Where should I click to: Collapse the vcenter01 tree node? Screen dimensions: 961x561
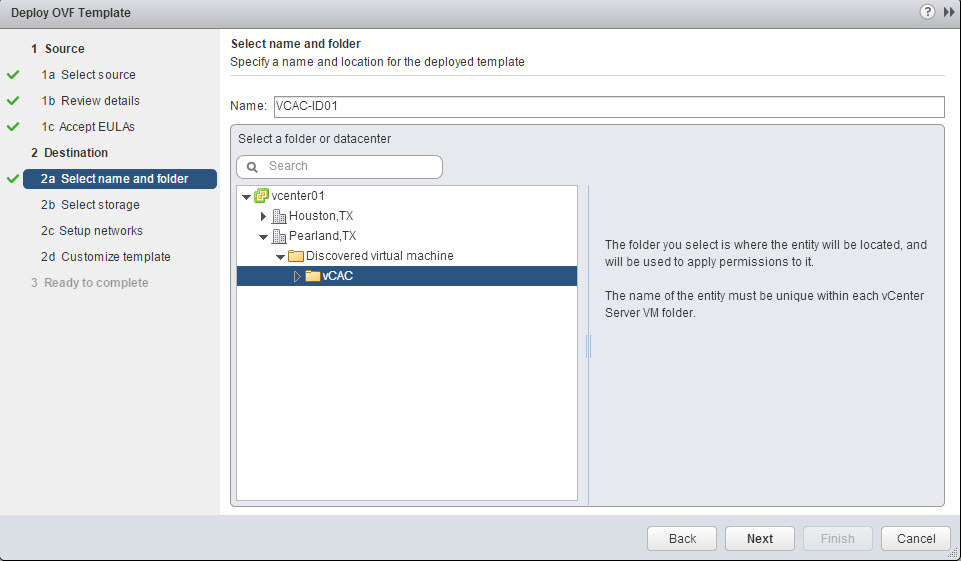(247, 197)
